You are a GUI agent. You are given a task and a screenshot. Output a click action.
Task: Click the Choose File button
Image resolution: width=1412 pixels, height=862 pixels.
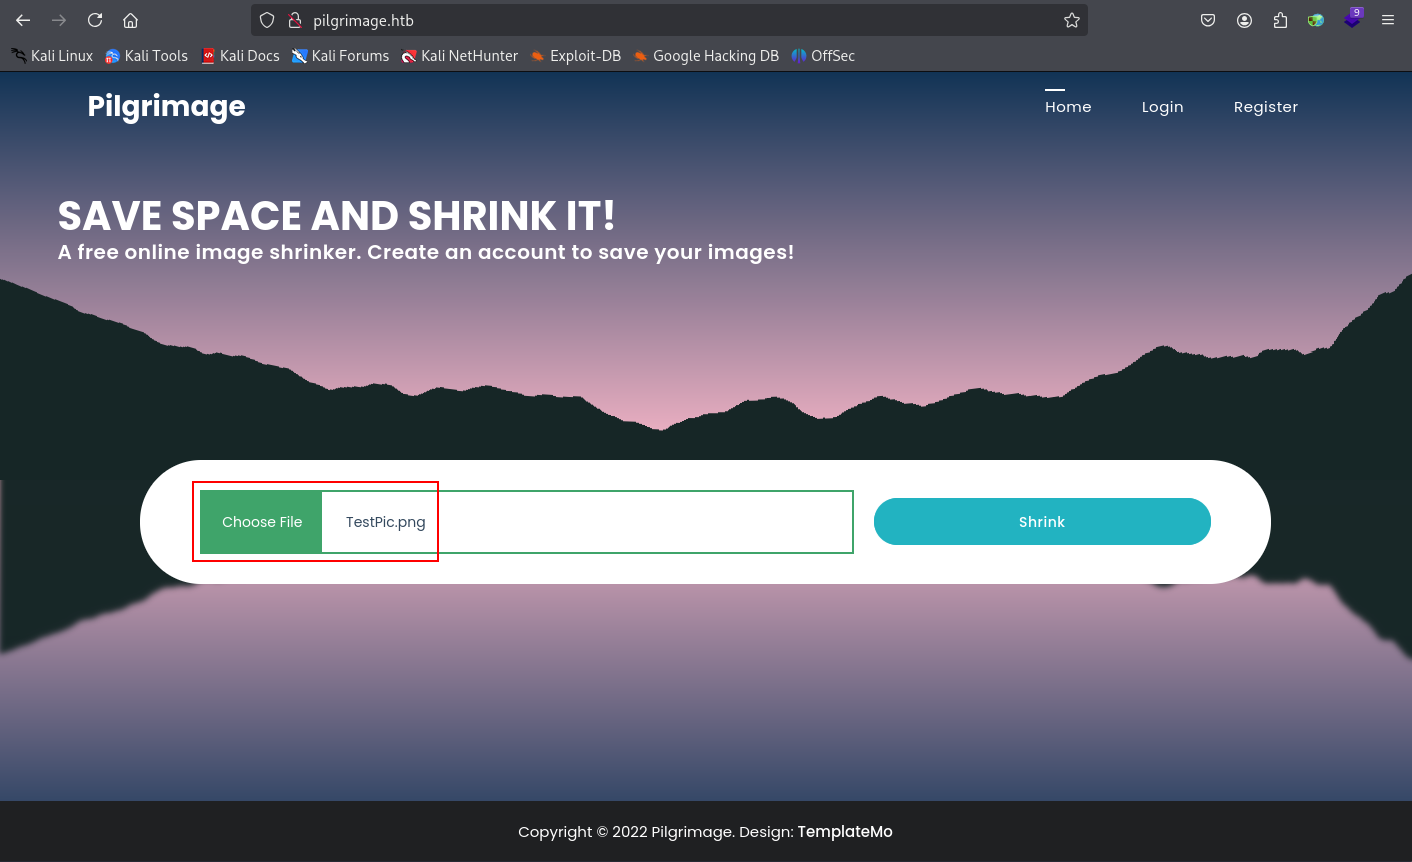(x=262, y=522)
